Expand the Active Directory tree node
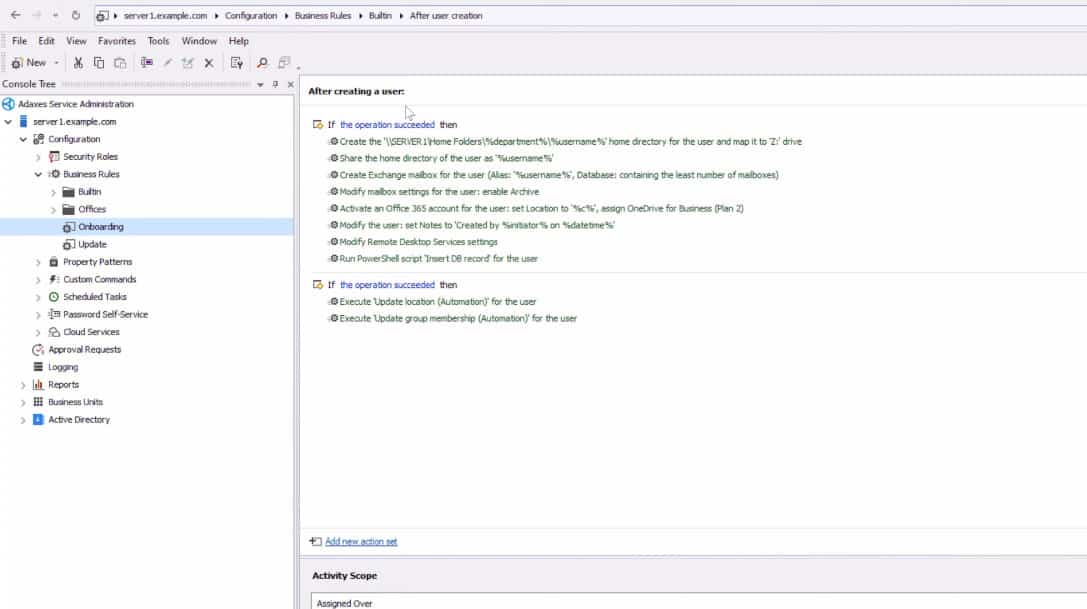 [23, 420]
